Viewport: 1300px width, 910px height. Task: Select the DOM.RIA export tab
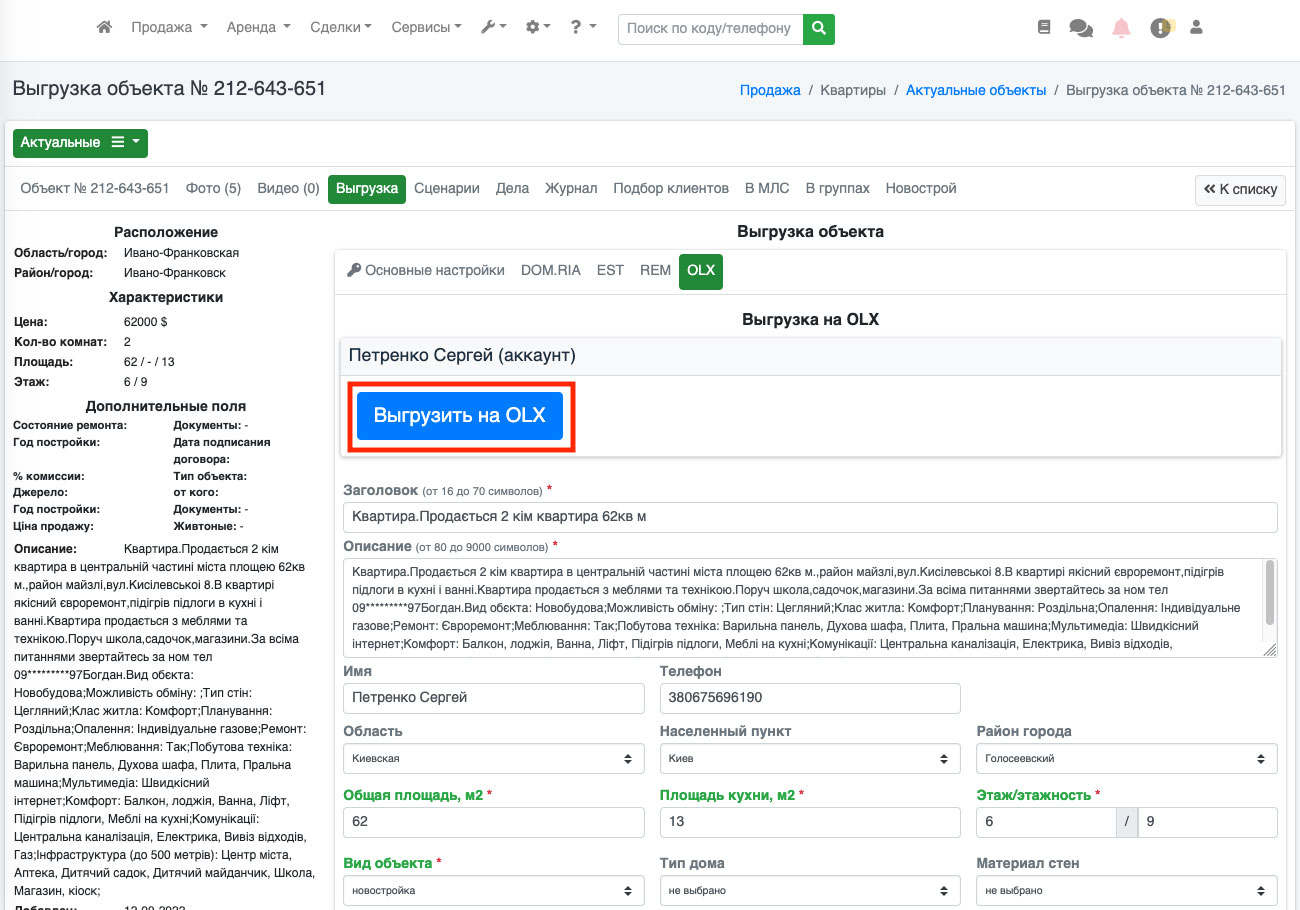550,271
